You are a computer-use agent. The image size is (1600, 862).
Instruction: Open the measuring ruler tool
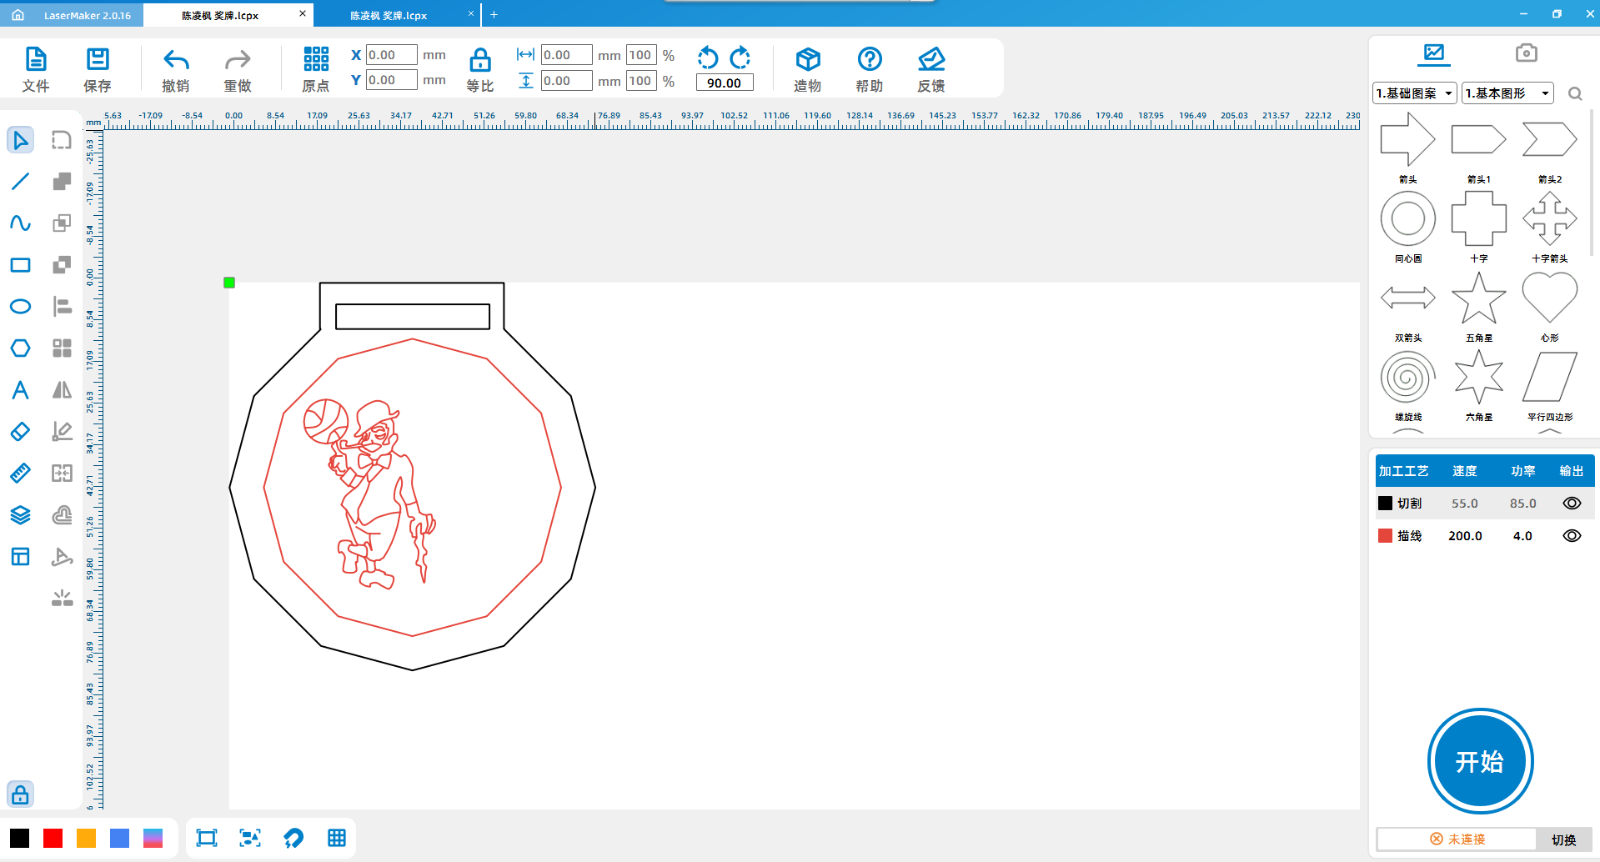coord(20,473)
